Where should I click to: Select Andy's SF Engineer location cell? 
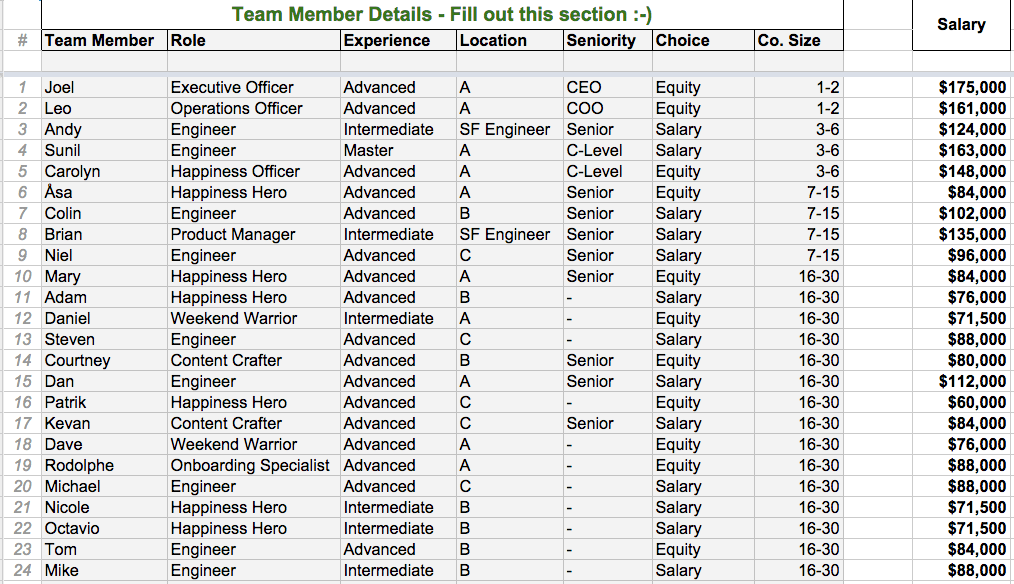coord(505,129)
